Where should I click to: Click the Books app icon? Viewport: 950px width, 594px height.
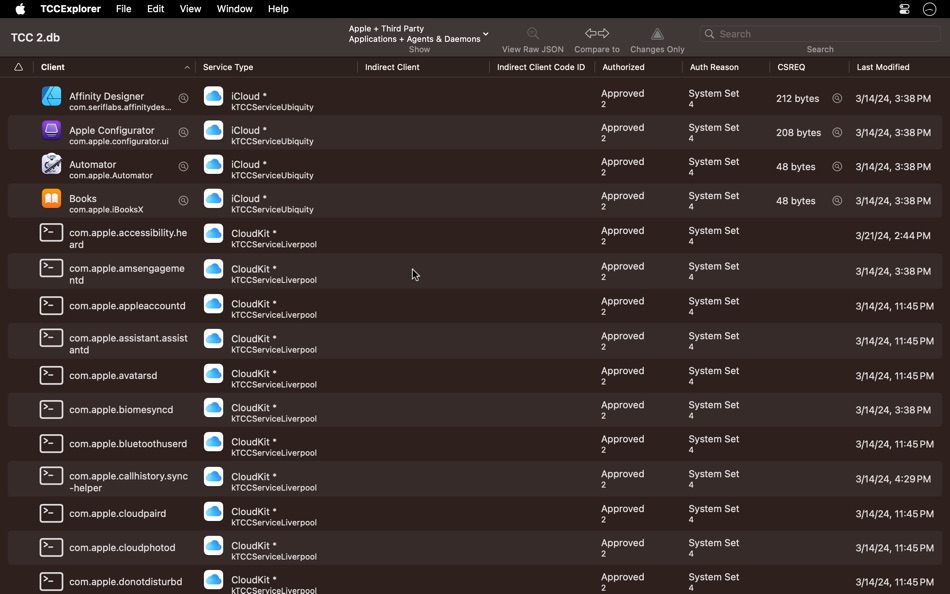click(x=51, y=198)
